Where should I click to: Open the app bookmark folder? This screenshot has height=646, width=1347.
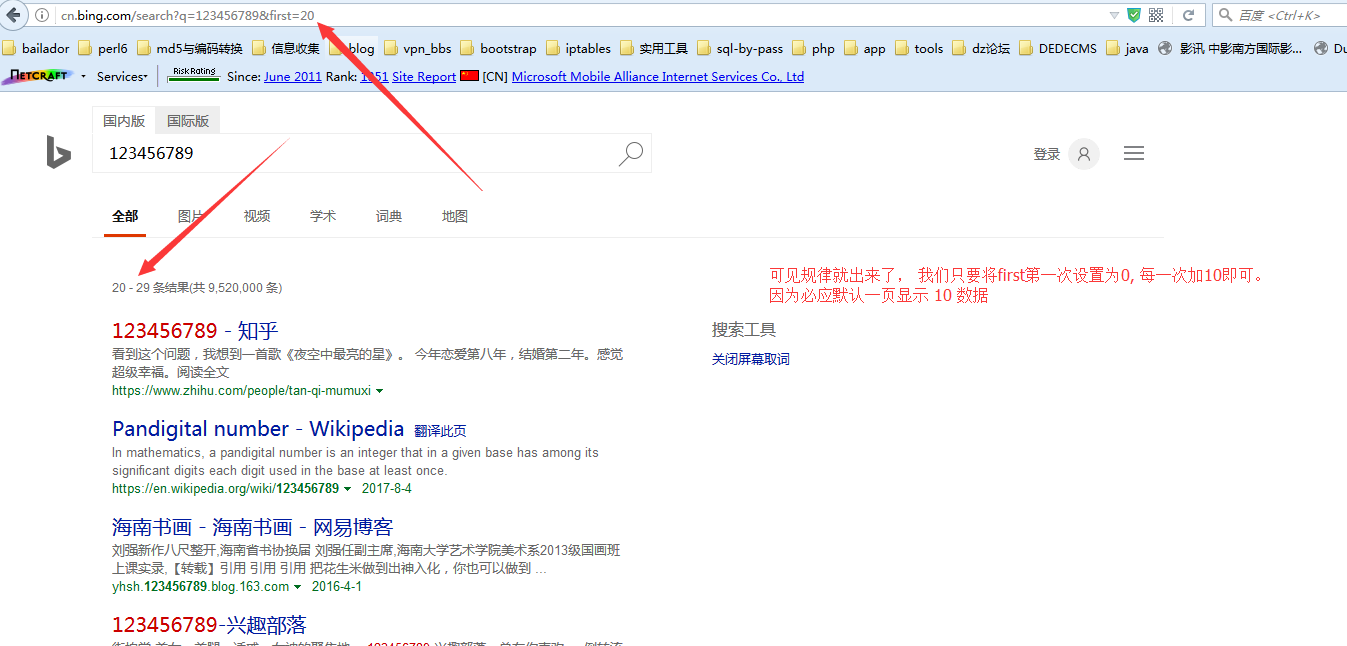click(x=865, y=48)
